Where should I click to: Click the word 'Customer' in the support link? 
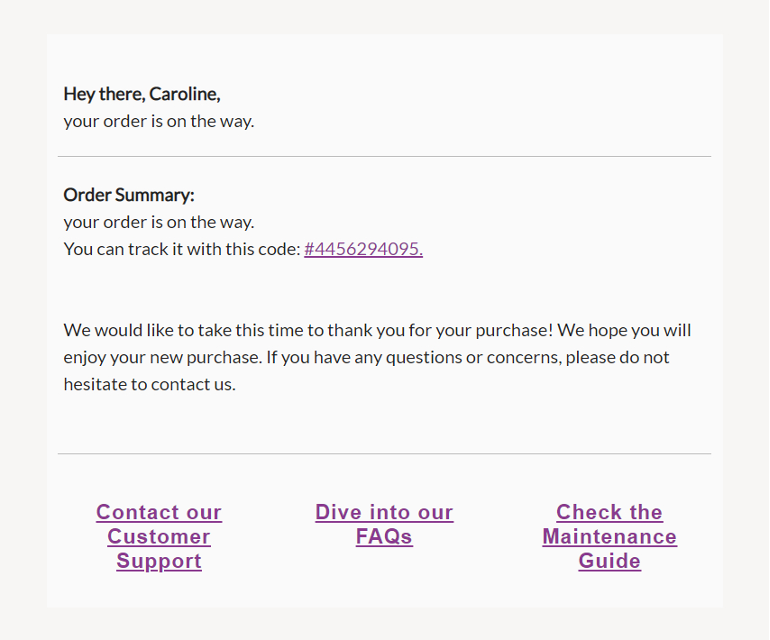tap(159, 536)
